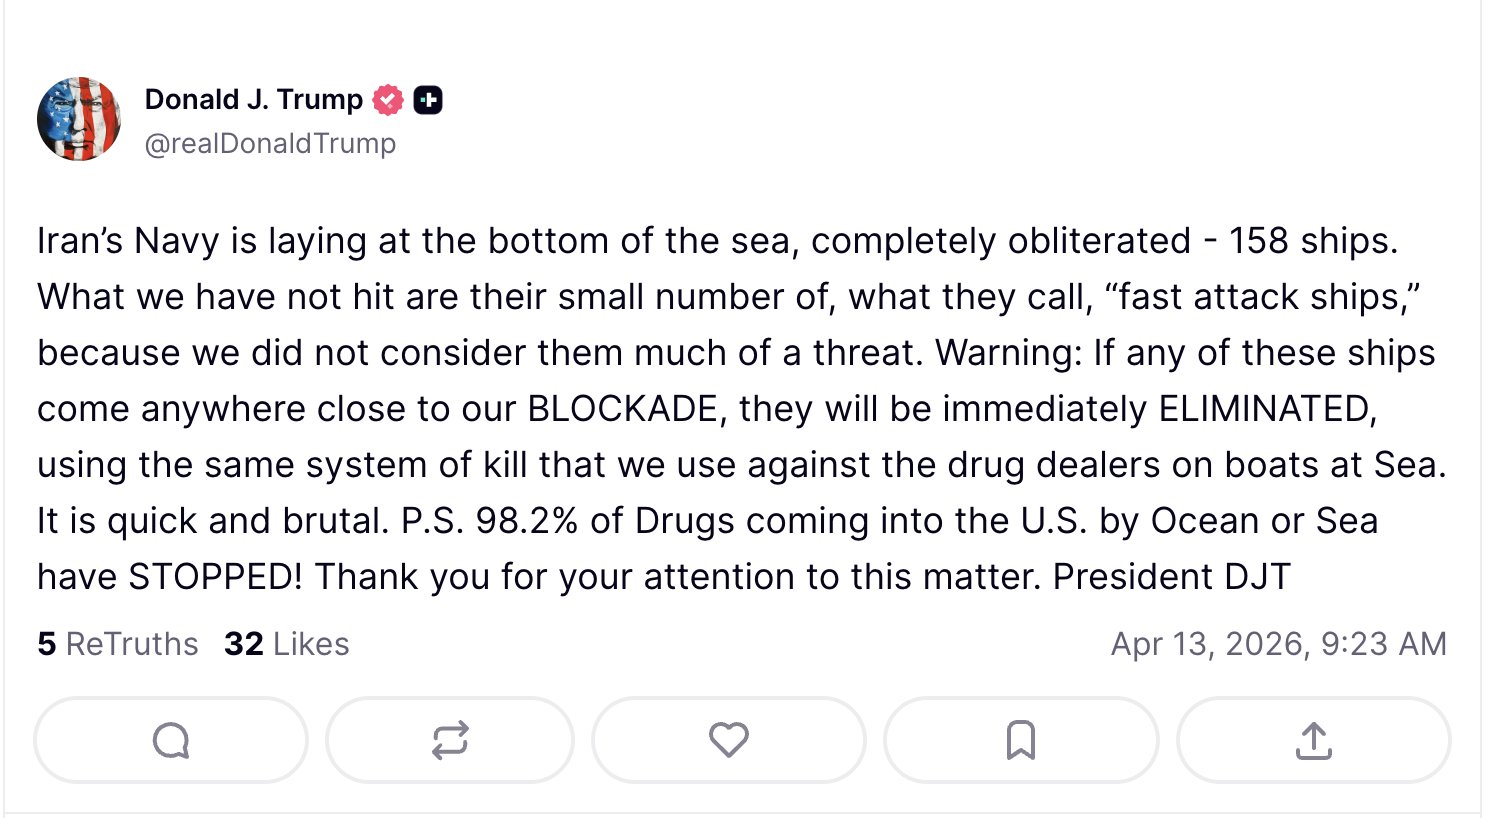
Task: Click the word ELIMINATED in the post
Action: click(1267, 409)
